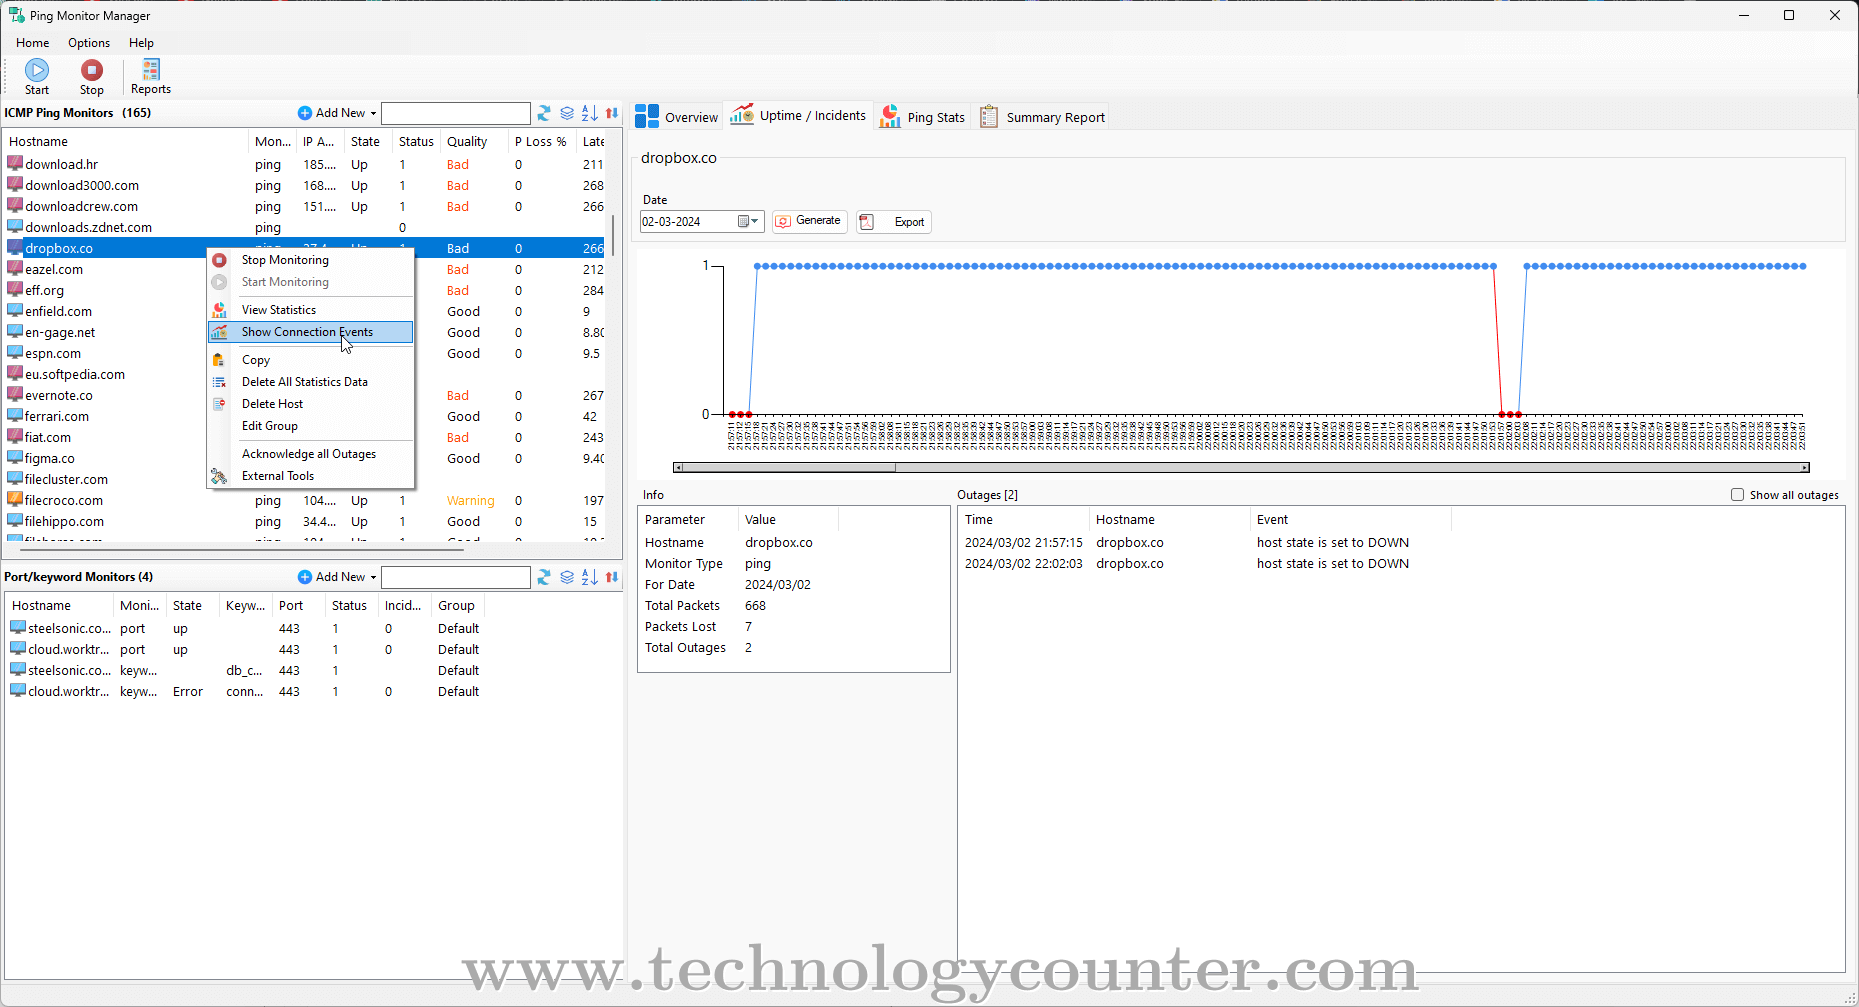Click the ICMP group layers icon
This screenshot has height=1007, width=1859.
[567, 113]
